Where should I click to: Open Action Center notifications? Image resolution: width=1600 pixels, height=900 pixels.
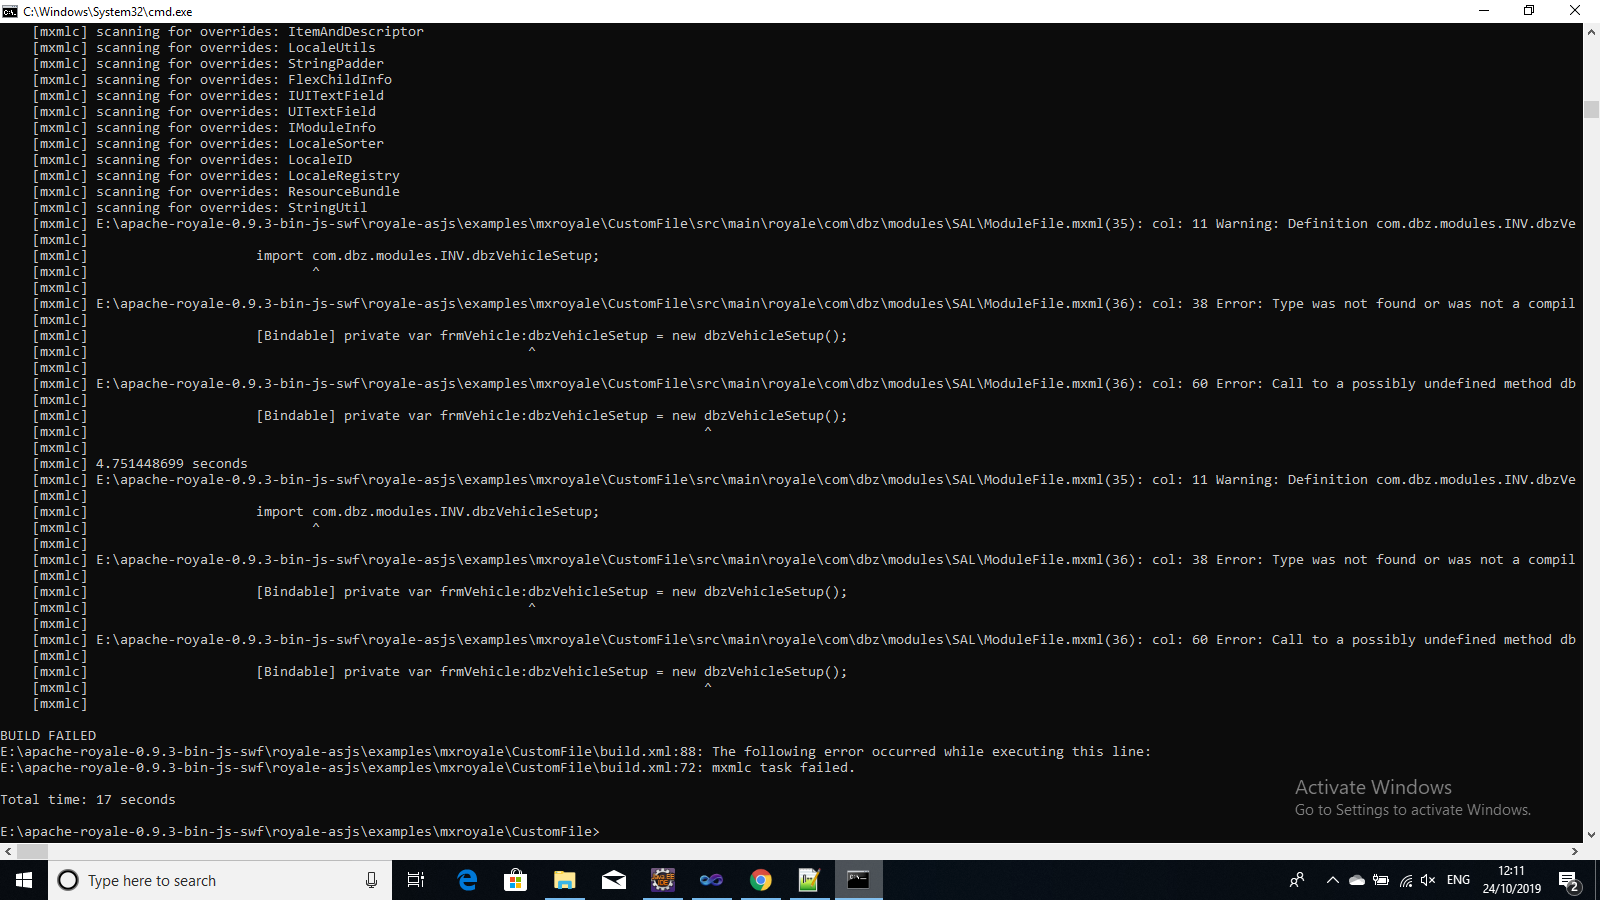click(x=1568, y=880)
